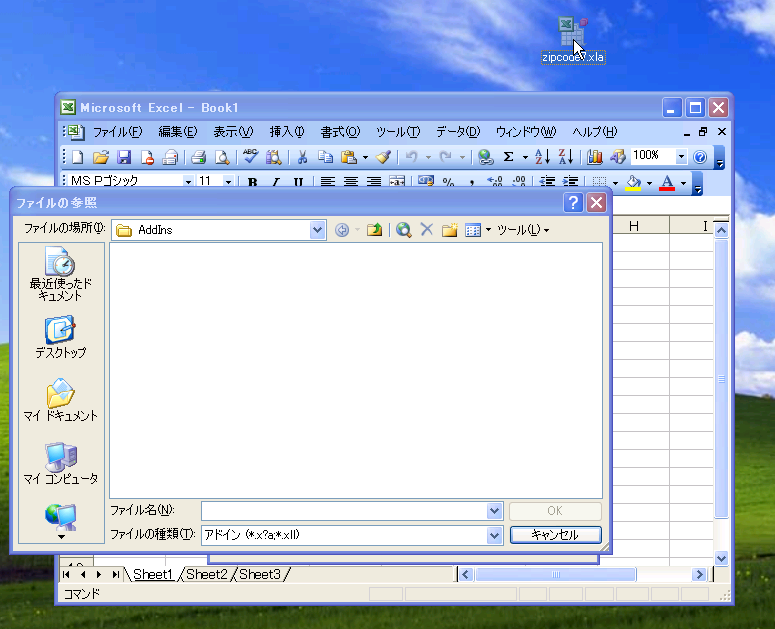Viewport: 775px width, 629px height.
Task: Select My Documents place in sidebar
Action: coord(61,400)
